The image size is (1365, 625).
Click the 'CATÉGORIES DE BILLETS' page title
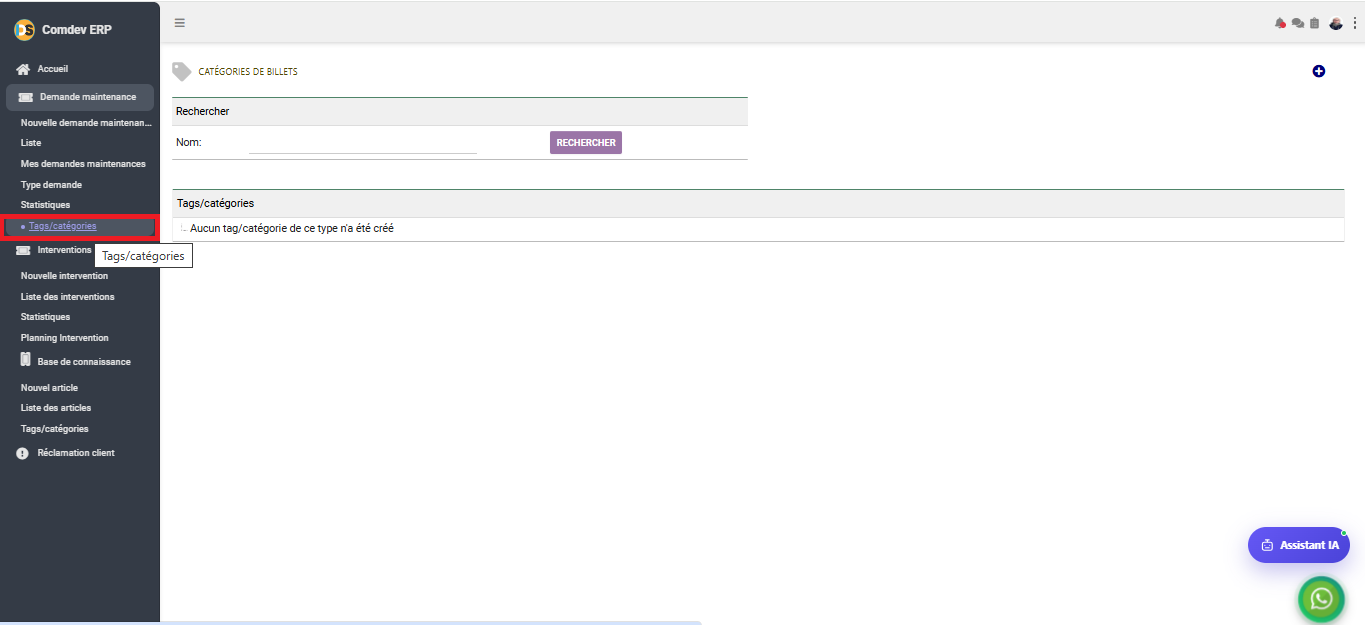(248, 72)
